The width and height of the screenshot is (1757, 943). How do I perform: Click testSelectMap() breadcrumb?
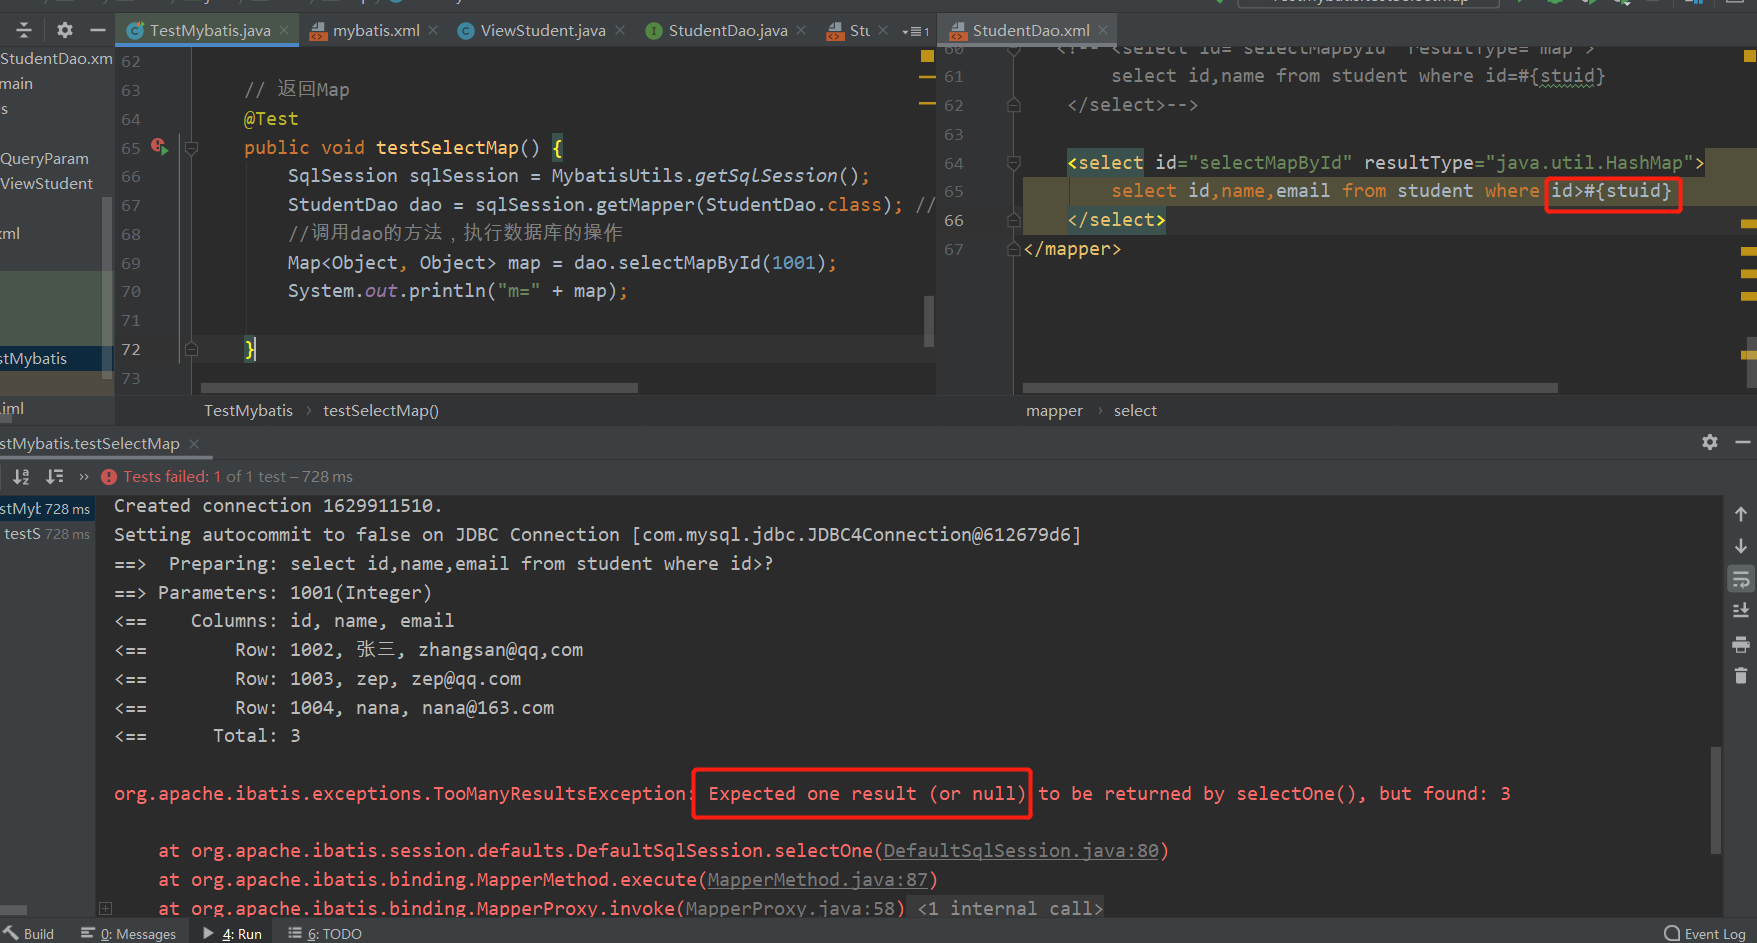381,410
